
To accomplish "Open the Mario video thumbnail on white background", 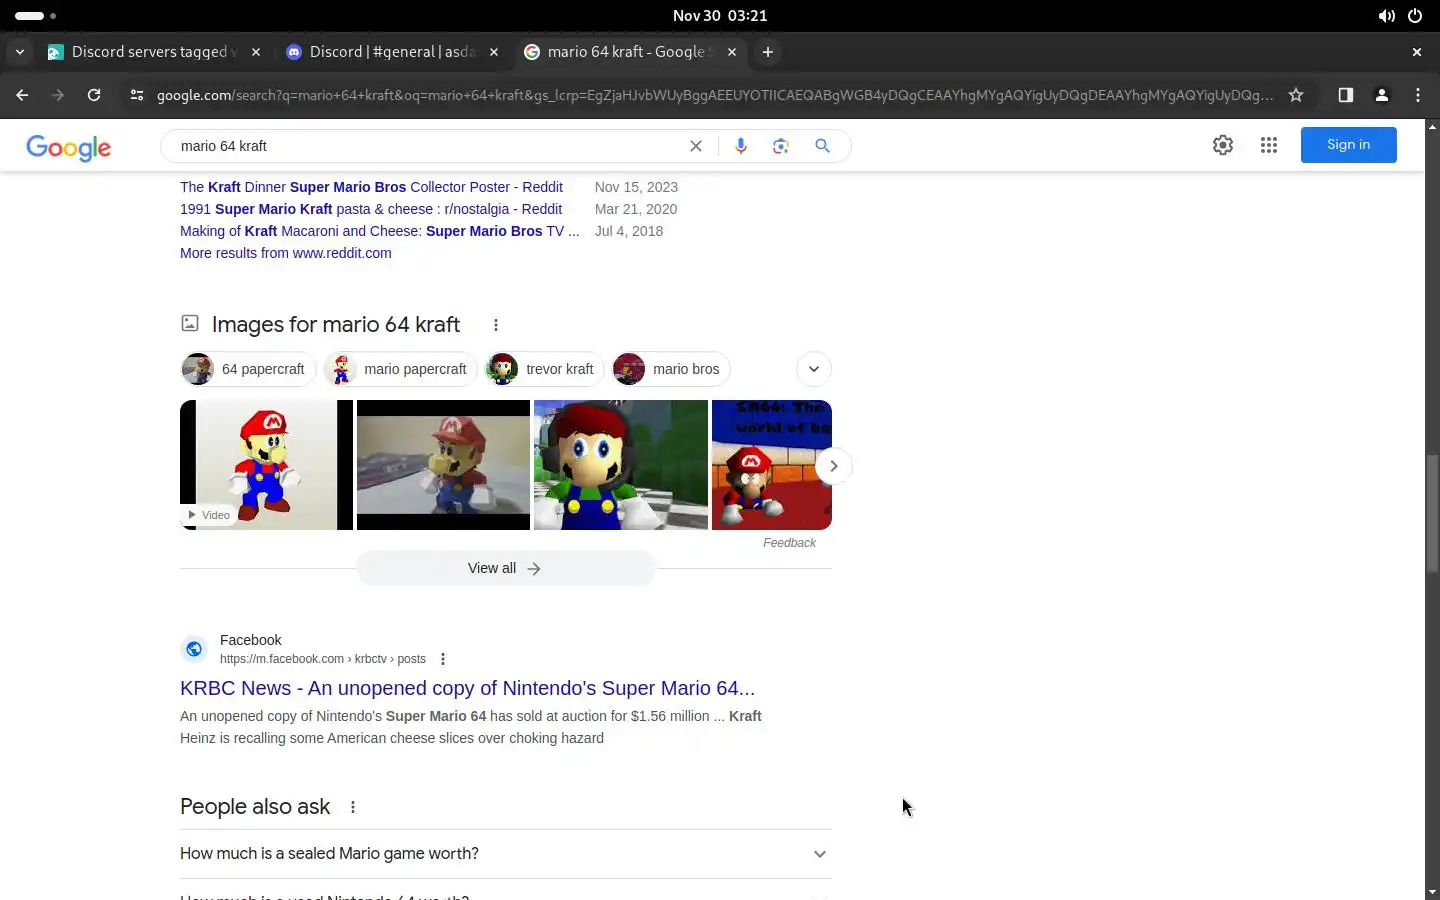I will (266, 465).
